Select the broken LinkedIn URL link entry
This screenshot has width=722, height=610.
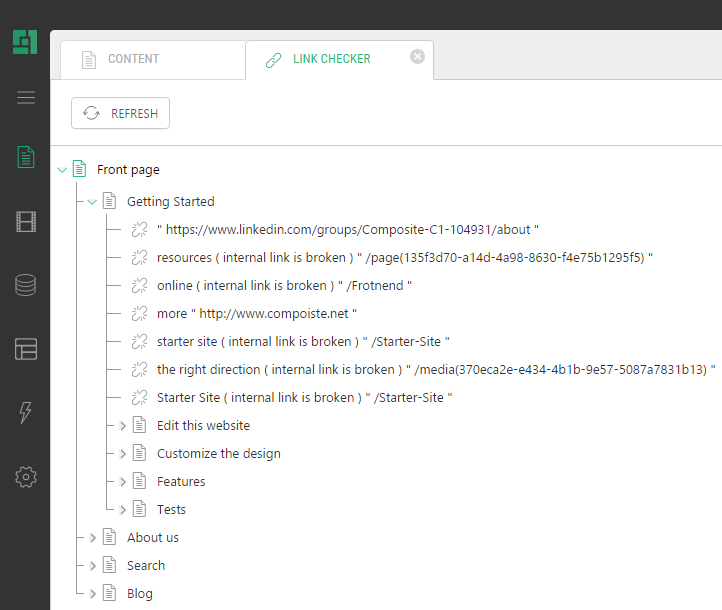(x=347, y=230)
